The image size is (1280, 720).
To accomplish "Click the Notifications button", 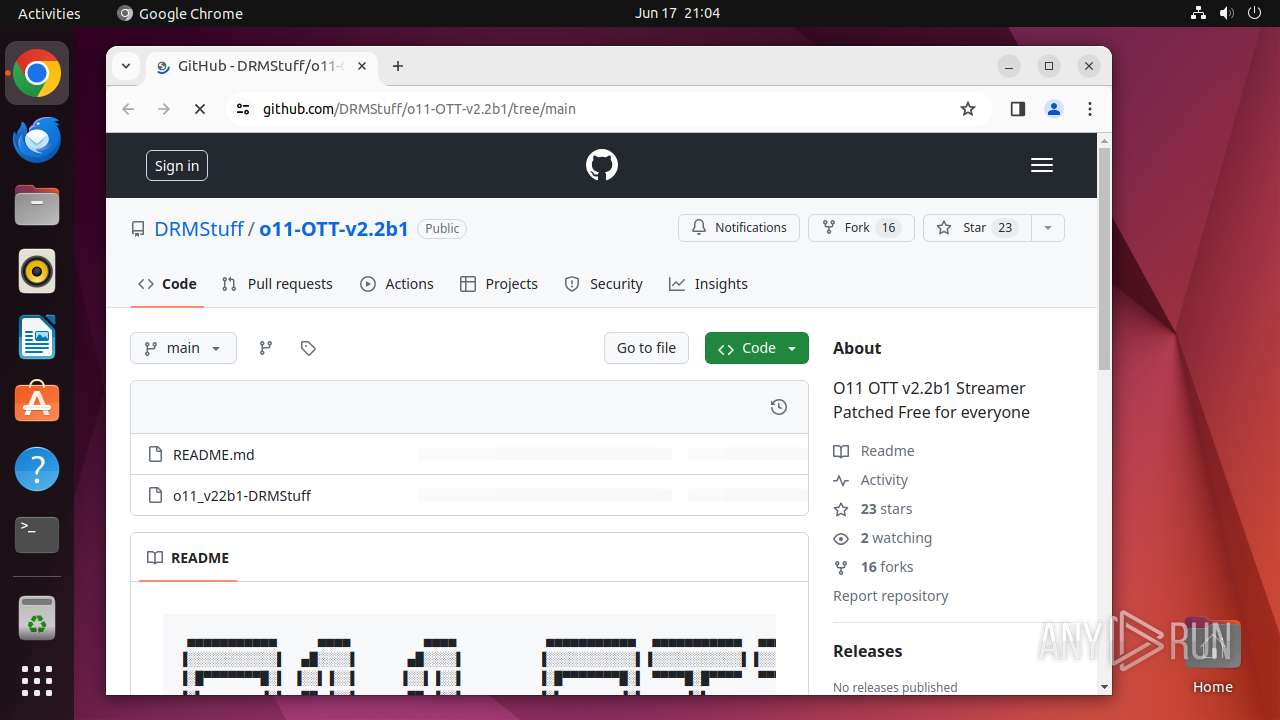I will pyautogui.click(x=739, y=228).
